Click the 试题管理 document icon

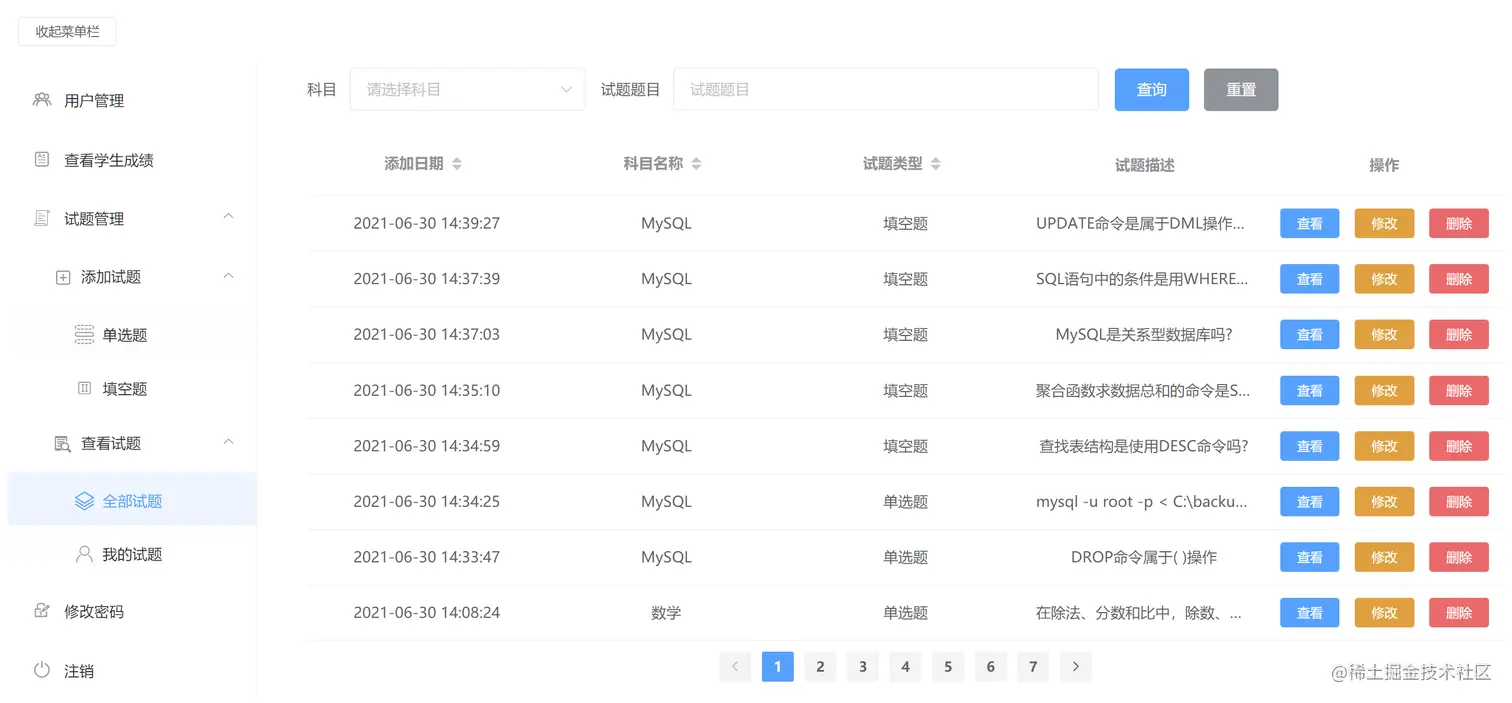point(41,217)
